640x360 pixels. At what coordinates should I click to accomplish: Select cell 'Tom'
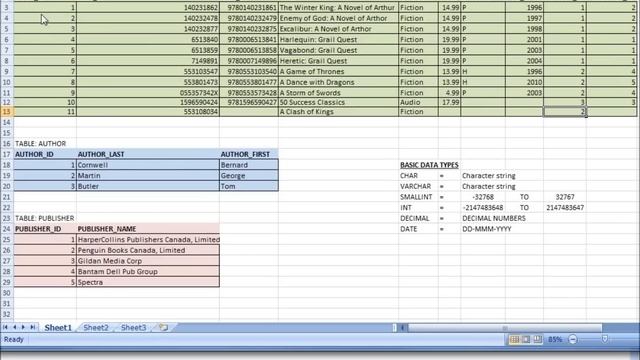249,186
